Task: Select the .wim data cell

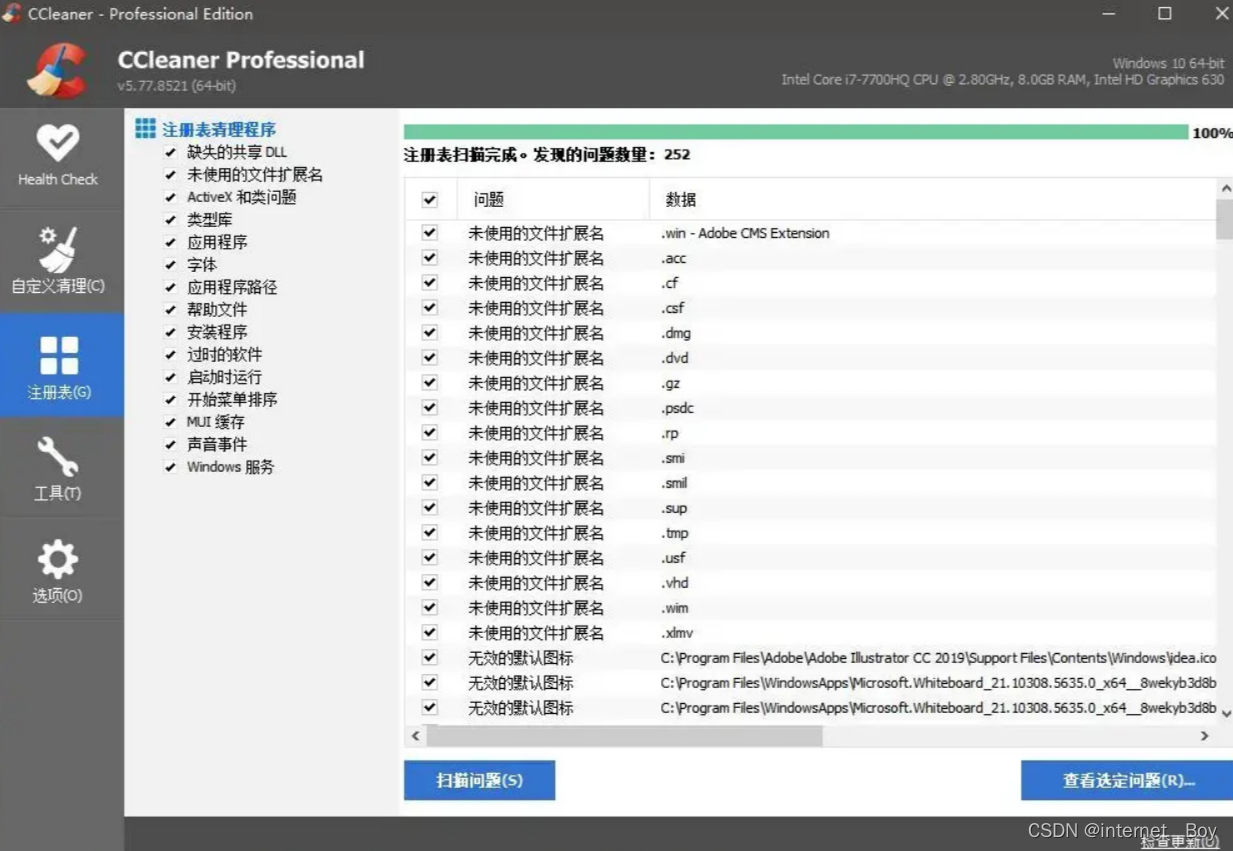Action: (675, 608)
